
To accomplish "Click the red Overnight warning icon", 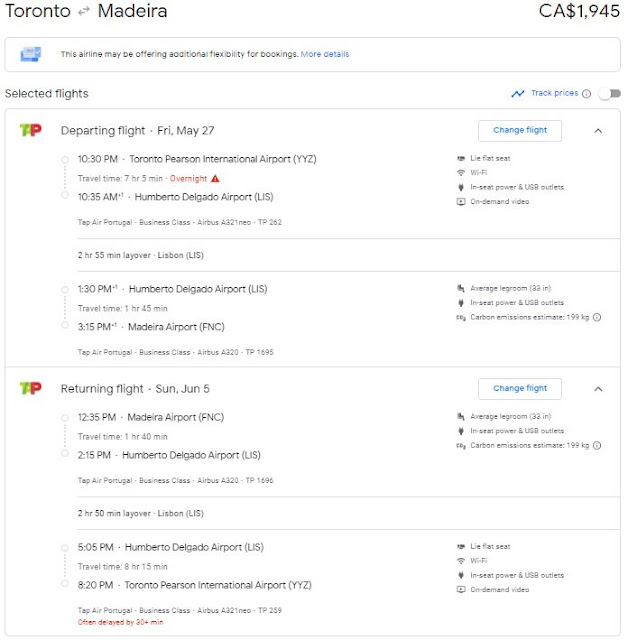I will (215, 178).
